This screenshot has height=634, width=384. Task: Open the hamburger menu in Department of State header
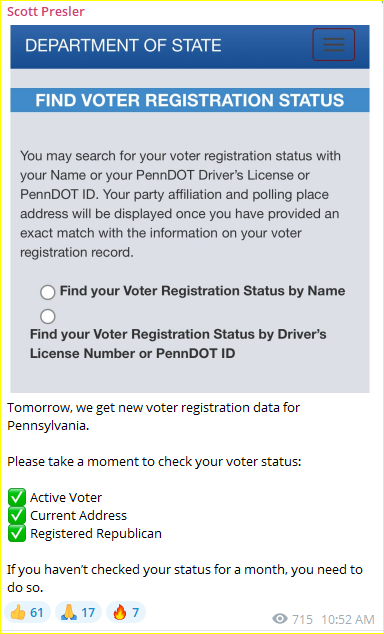click(x=333, y=44)
